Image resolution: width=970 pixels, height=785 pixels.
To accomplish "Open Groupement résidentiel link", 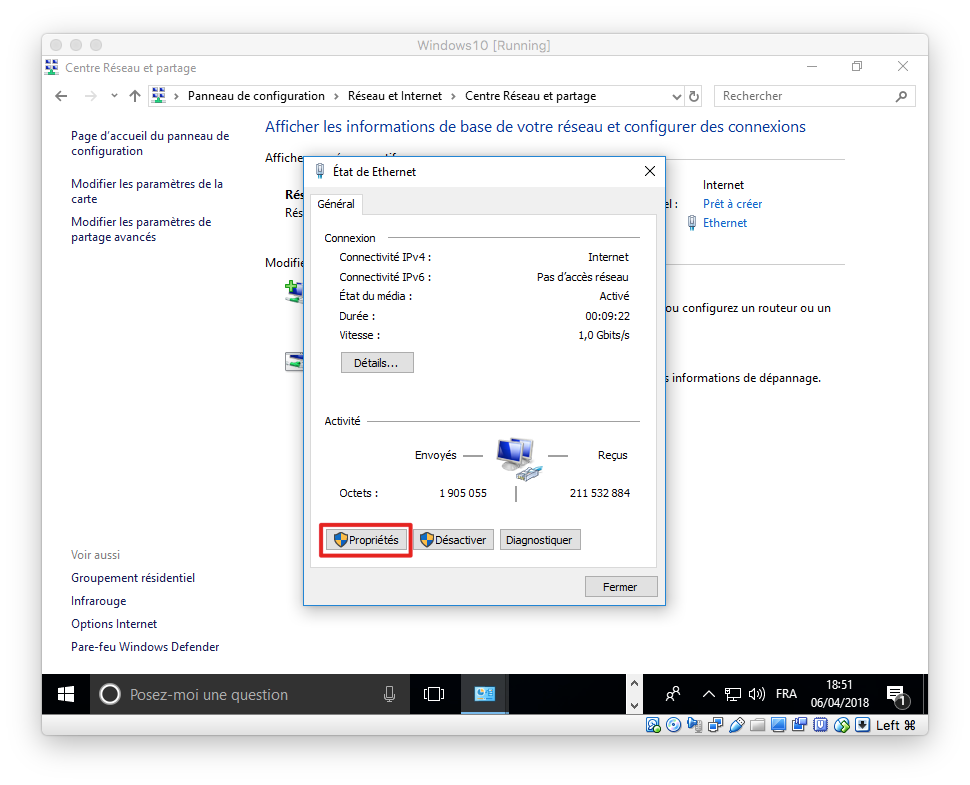I will tap(133, 578).
